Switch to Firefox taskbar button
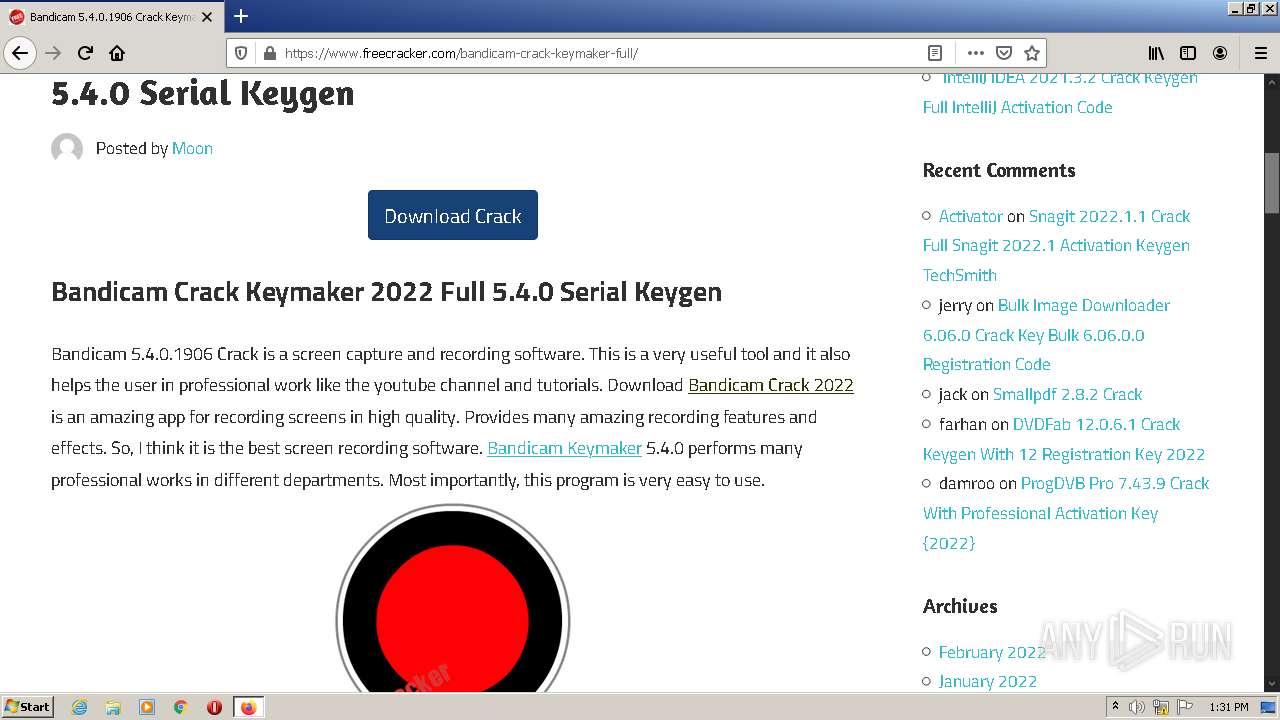This screenshot has height=720, width=1280. [x=248, y=707]
